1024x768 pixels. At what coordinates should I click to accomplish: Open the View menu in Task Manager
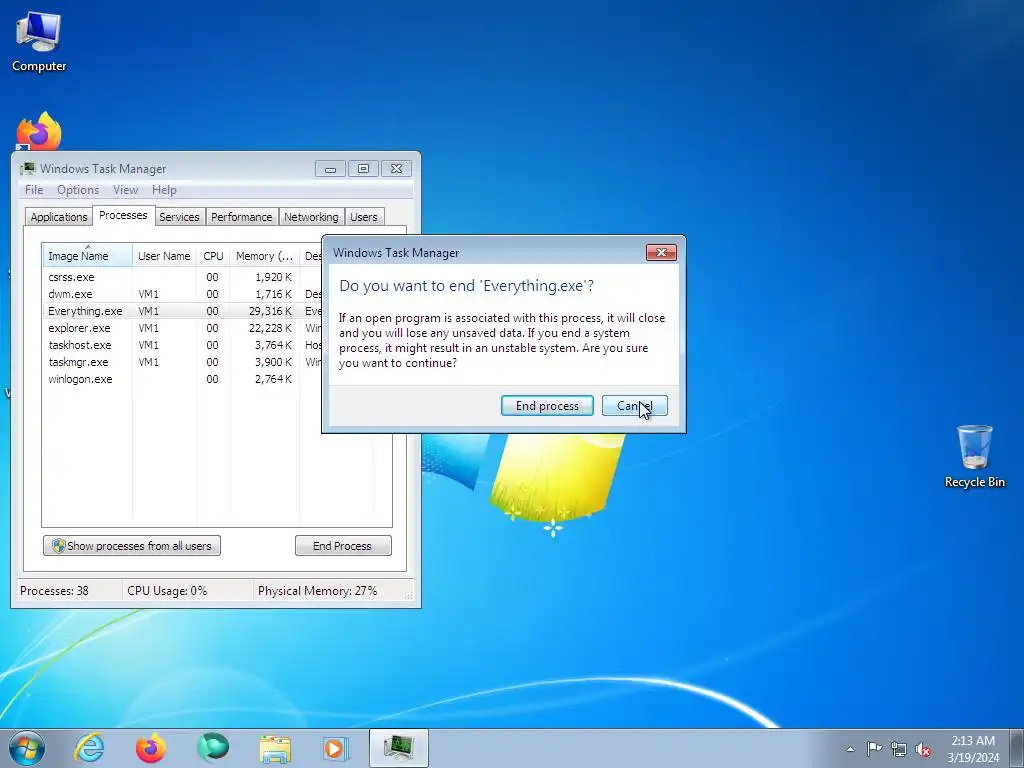[125, 190]
